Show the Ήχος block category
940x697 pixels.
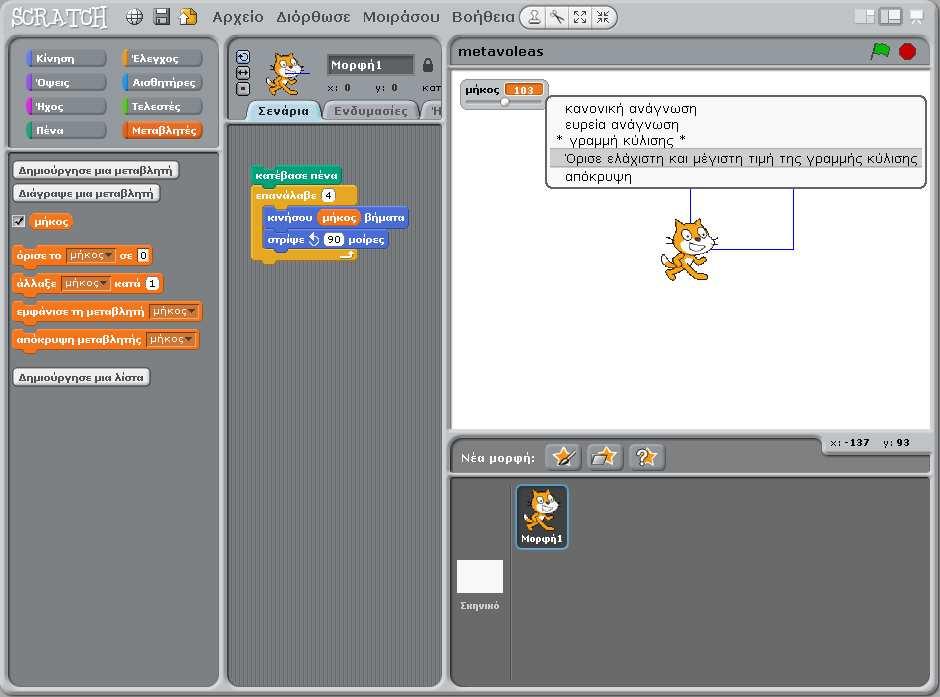click(x=66, y=107)
